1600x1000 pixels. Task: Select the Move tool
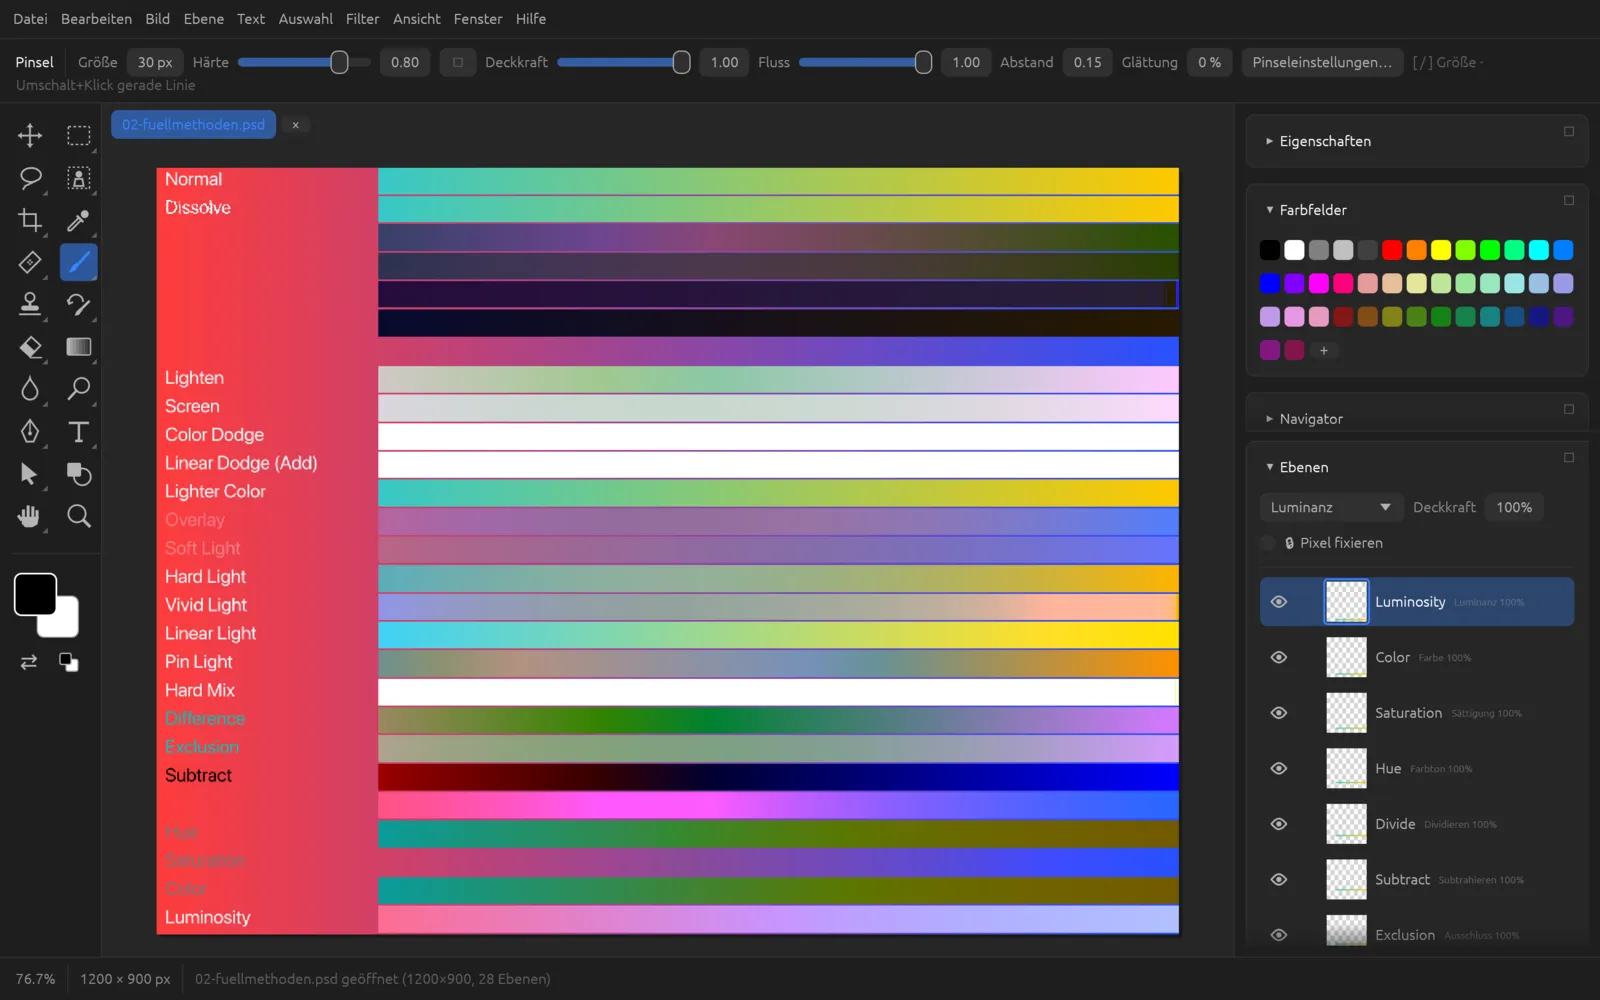(30, 135)
